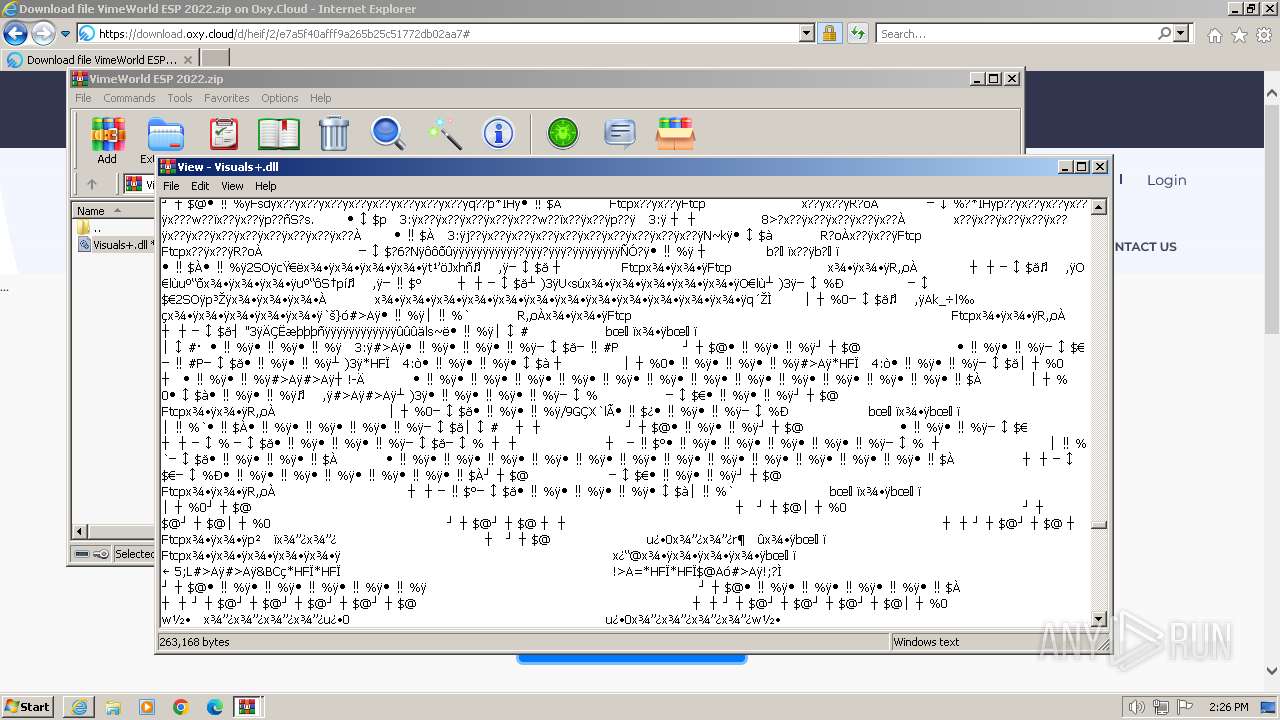
Task: Click the Test archive clipboard icon
Action: click(223, 134)
